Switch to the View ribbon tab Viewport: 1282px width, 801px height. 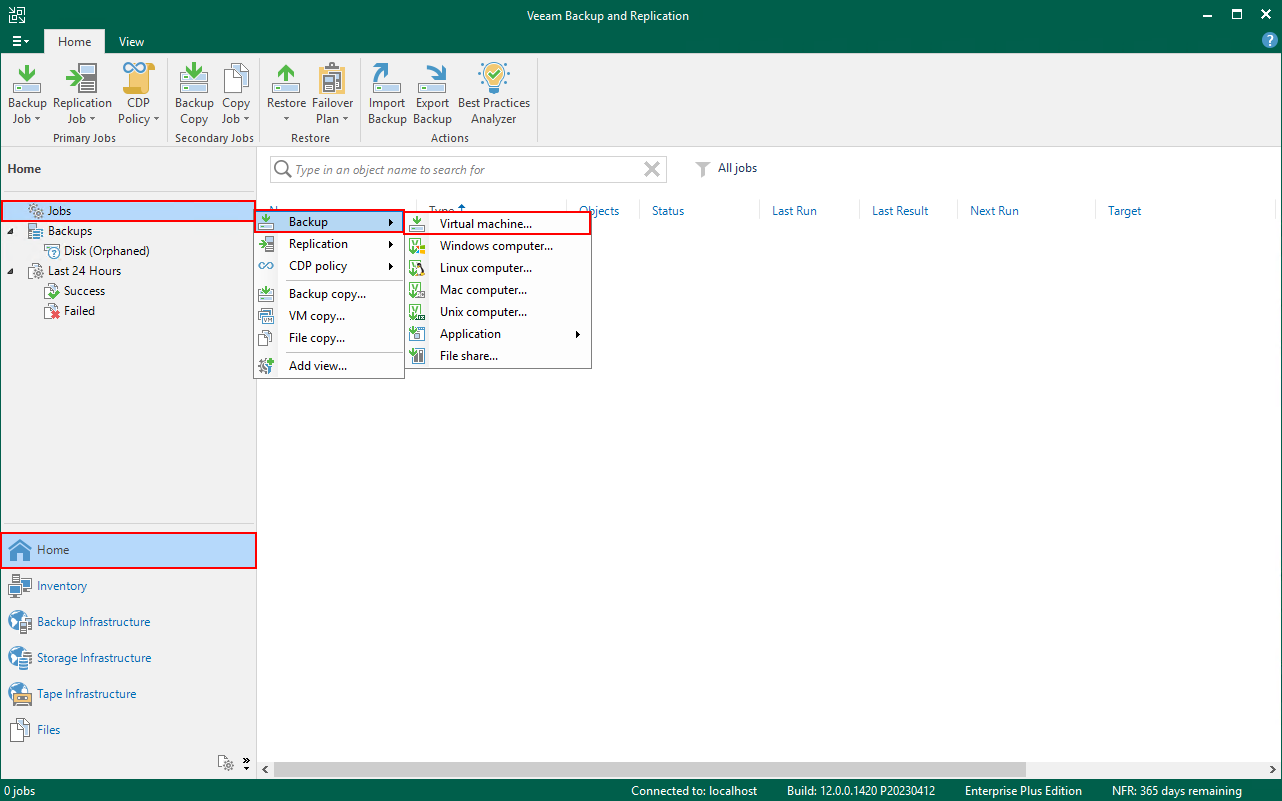click(x=131, y=42)
